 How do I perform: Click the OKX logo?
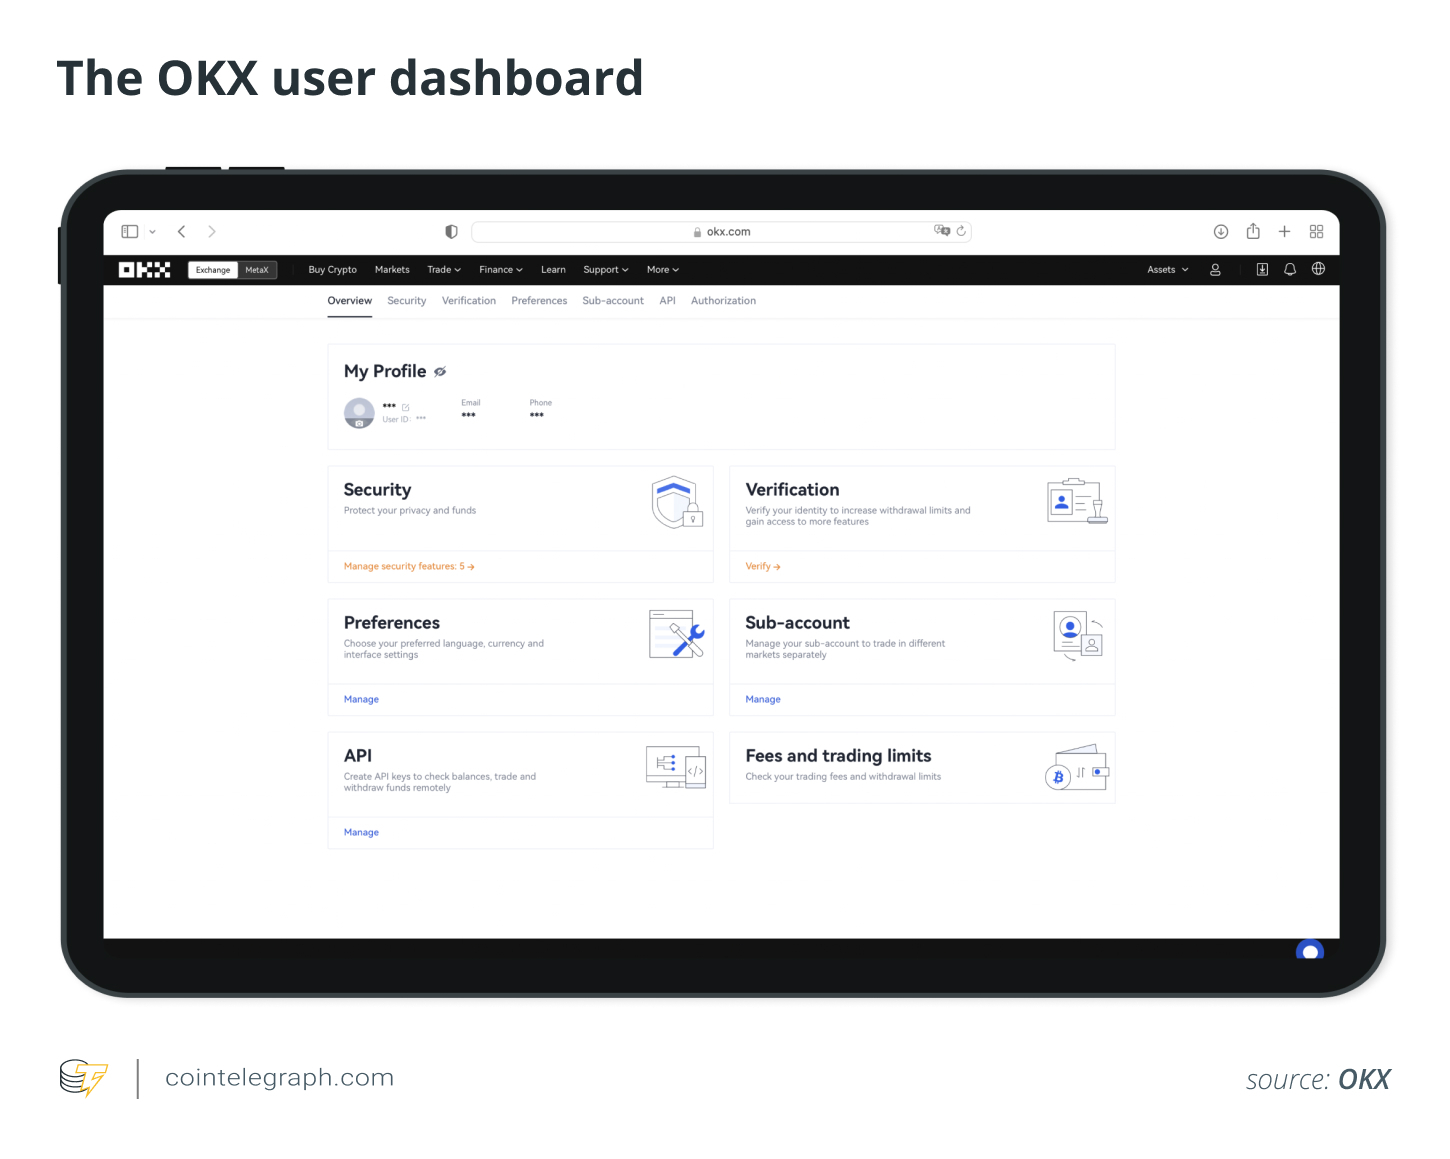point(144,270)
